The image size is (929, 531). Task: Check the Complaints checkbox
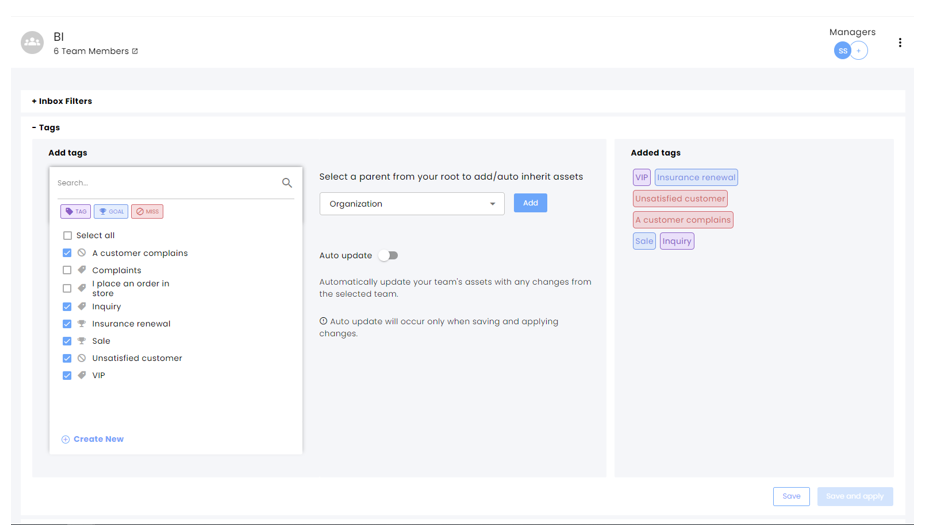pyautogui.click(x=67, y=270)
